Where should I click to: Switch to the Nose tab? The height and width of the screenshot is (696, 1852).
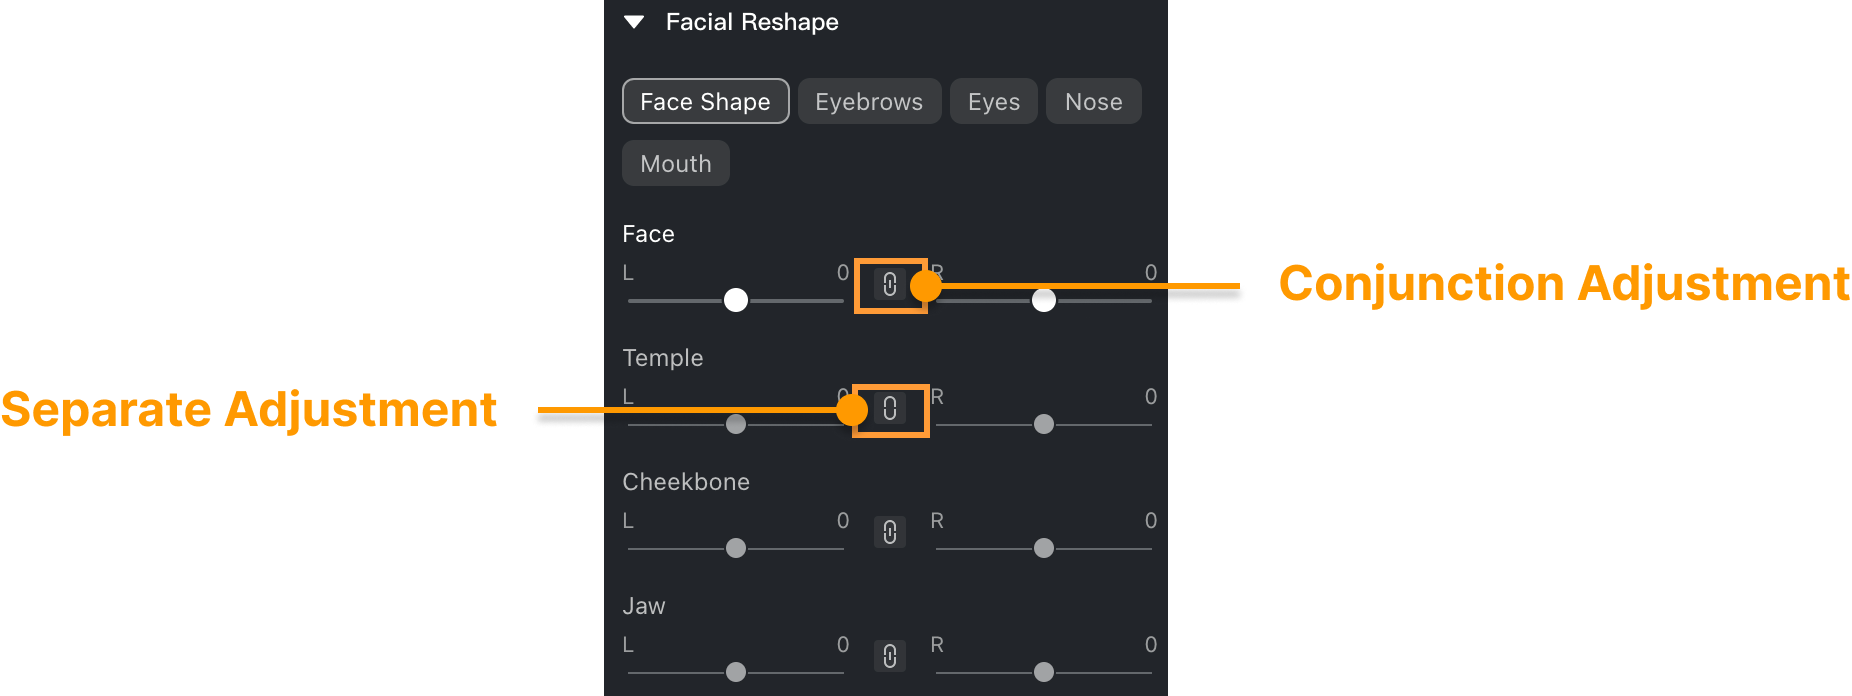point(1093,102)
